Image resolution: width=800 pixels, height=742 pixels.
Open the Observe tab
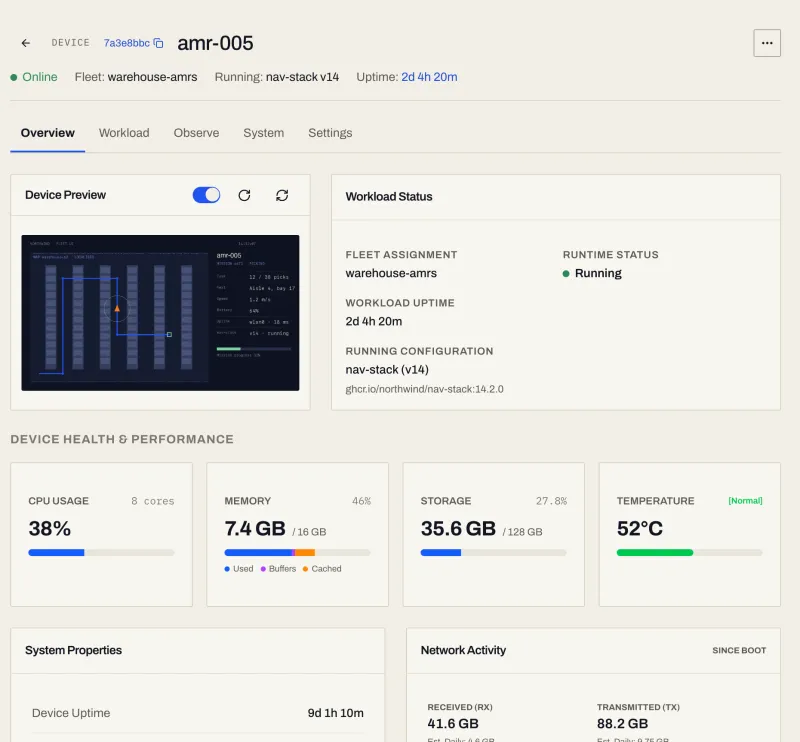pos(196,133)
